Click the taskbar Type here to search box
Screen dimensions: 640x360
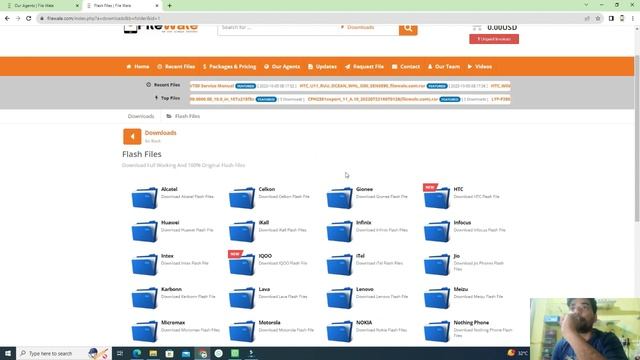[x=63, y=353]
